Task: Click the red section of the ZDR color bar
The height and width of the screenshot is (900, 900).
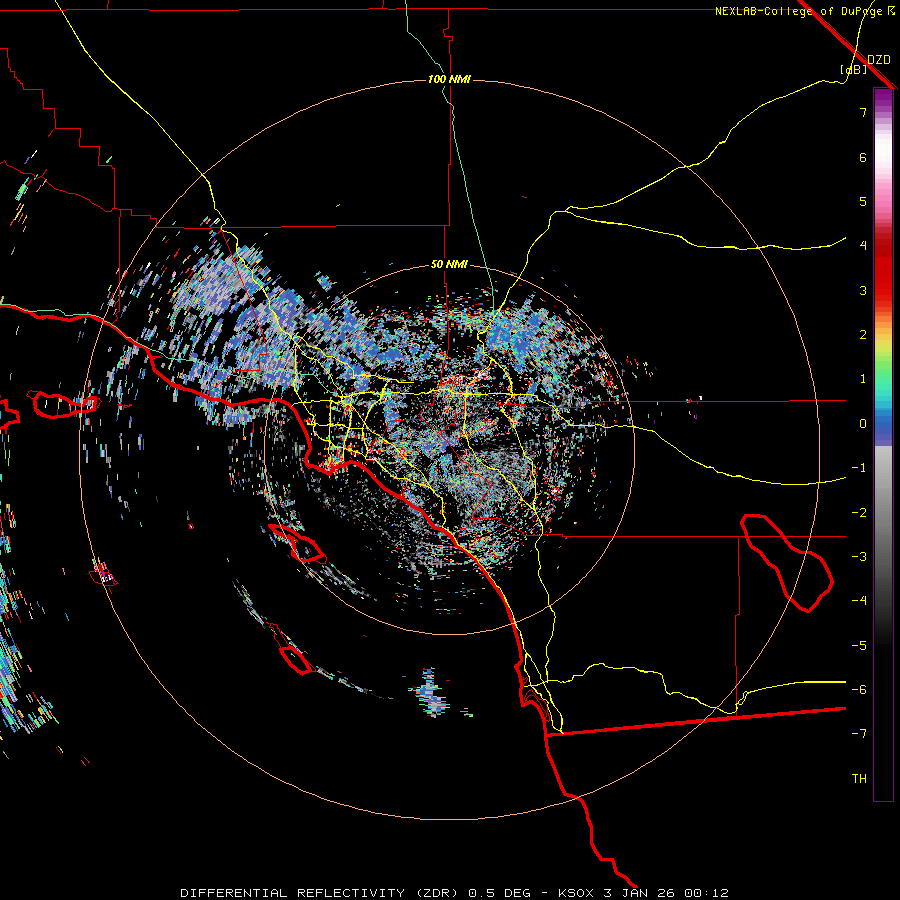Action: [883, 270]
